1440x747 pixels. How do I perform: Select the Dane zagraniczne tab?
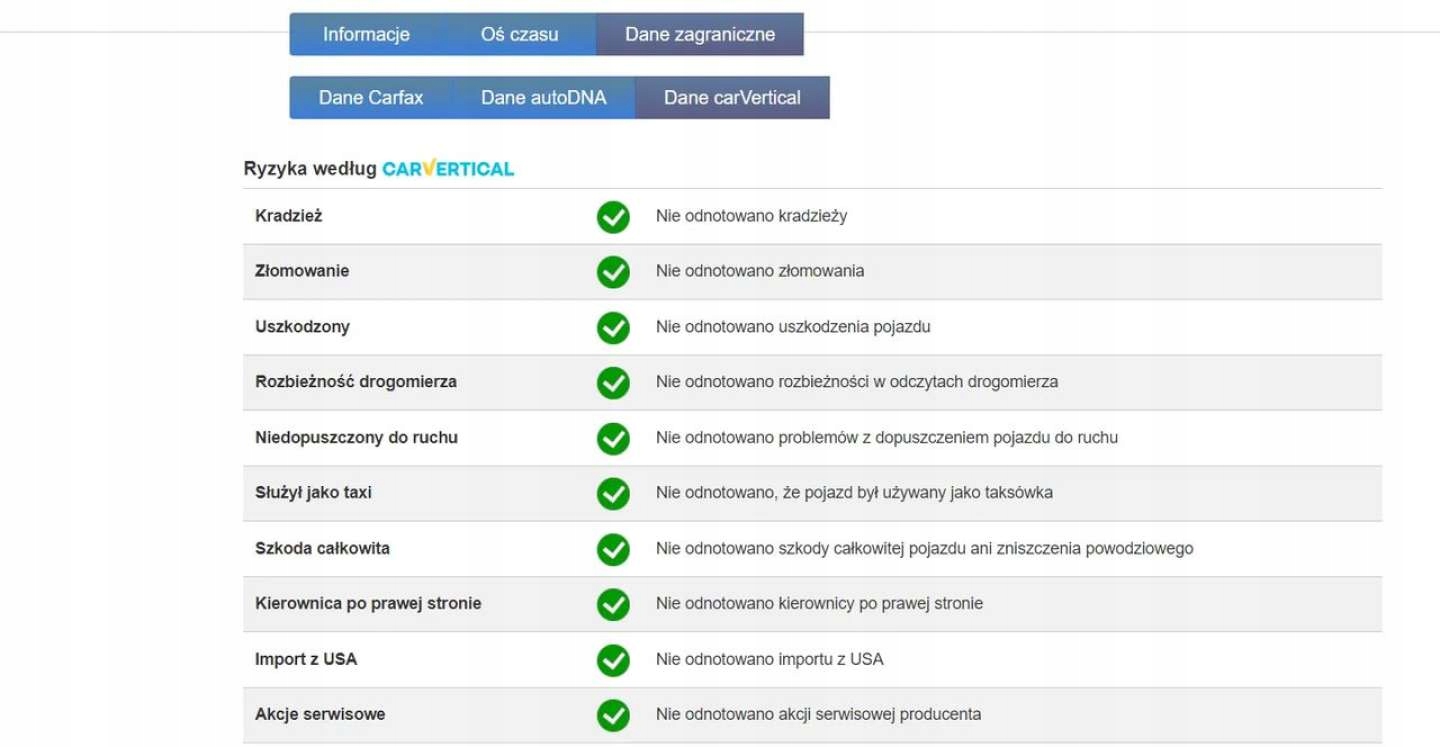click(700, 34)
